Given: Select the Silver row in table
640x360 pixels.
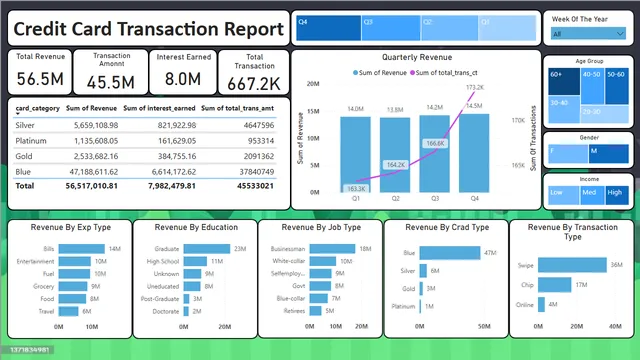Looking at the screenshot, I should (145, 125).
